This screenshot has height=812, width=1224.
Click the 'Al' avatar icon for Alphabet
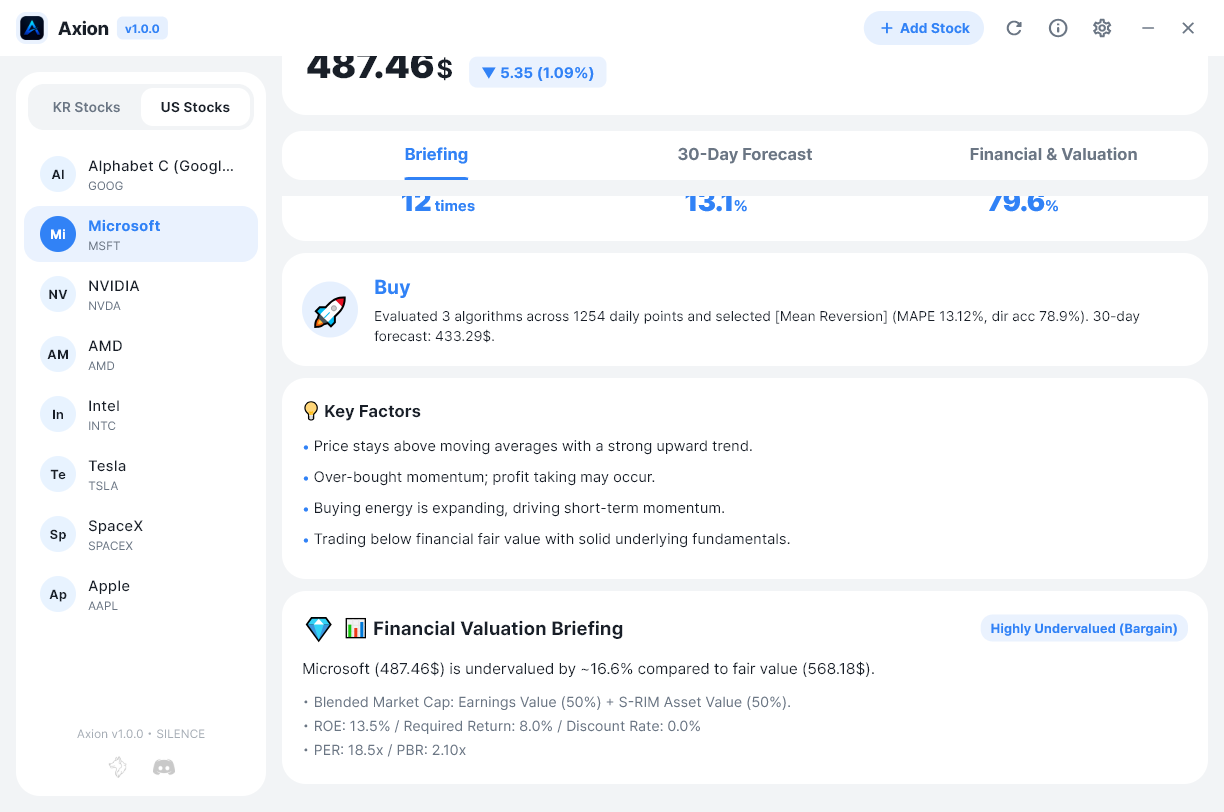click(x=58, y=174)
